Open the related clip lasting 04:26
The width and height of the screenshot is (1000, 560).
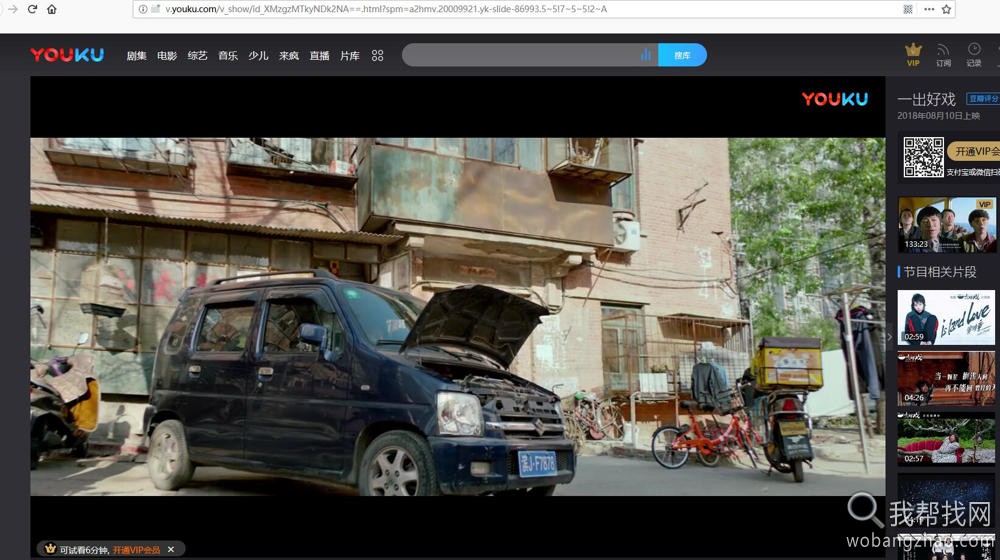(x=946, y=378)
